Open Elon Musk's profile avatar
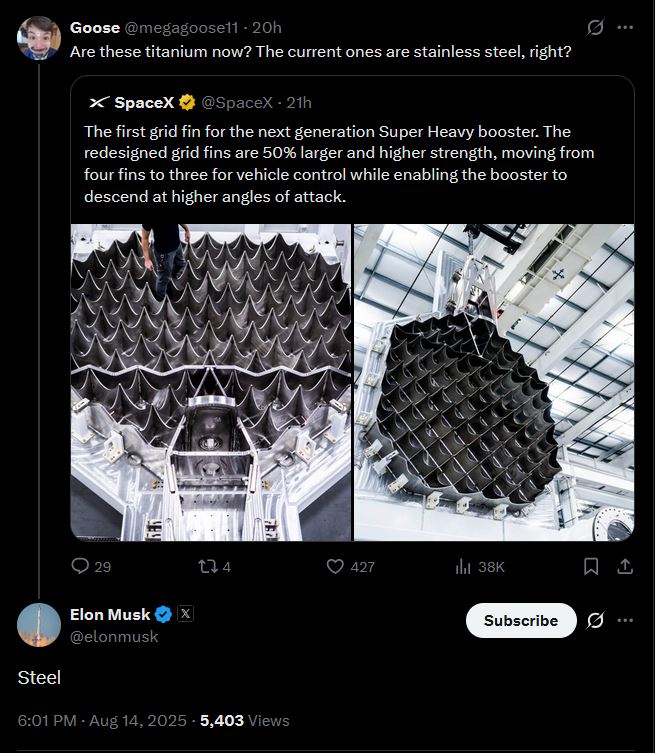The width and height of the screenshot is (655, 753). [x=39, y=625]
